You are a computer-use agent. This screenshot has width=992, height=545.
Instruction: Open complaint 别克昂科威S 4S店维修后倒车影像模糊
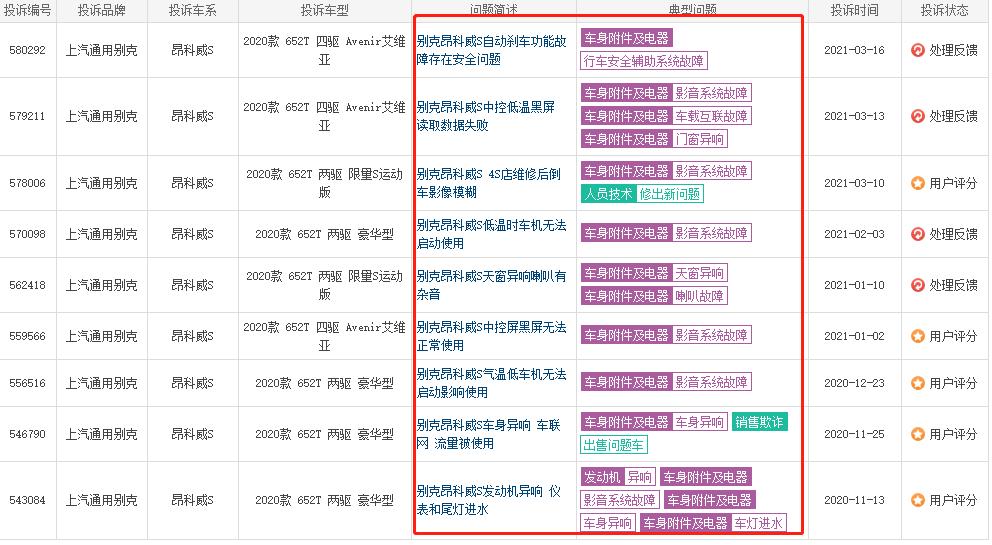coord(488,183)
